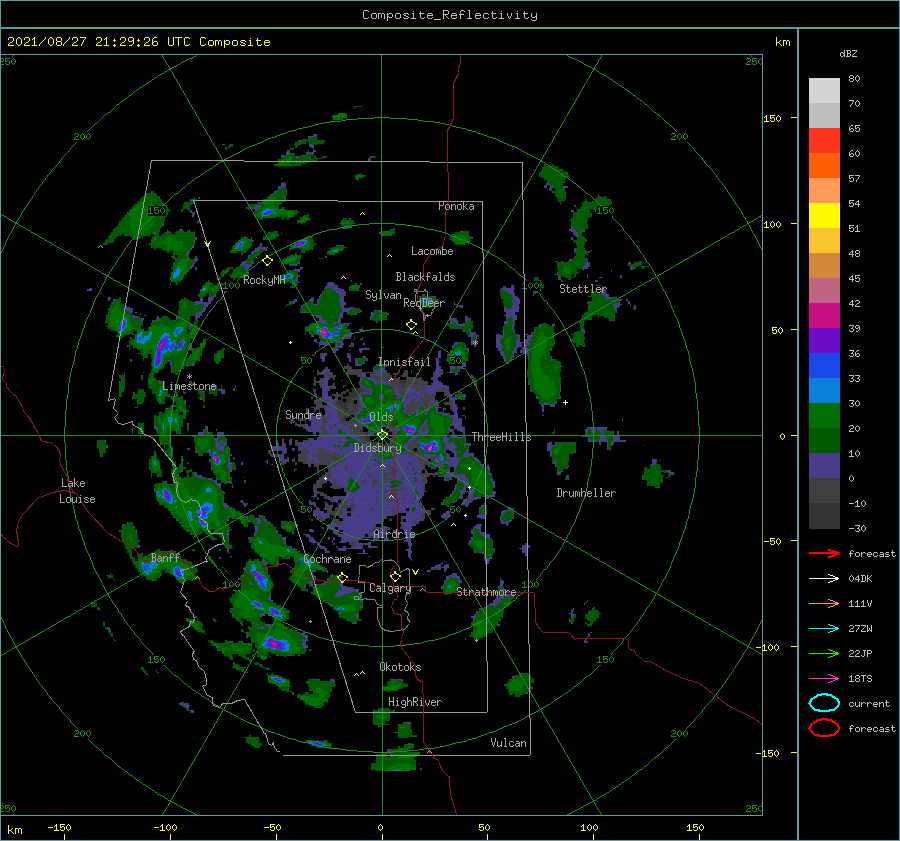Pick the magenta swatch above 39 dBZ
Screen dimensions: 900x841
824,316
